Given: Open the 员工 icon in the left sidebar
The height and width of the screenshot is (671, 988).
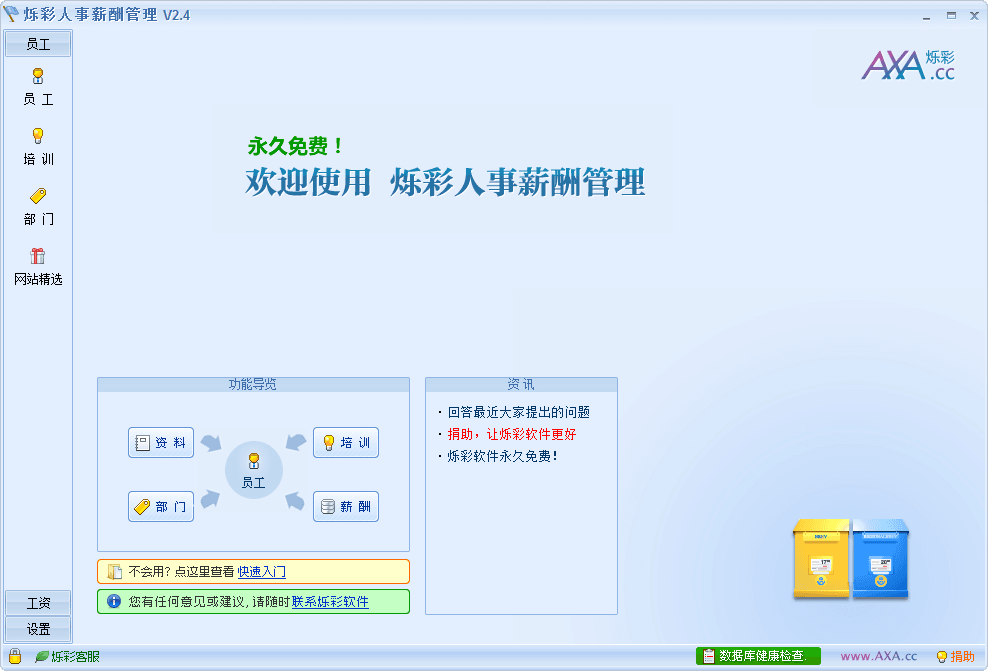Looking at the screenshot, I should pyautogui.click(x=38, y=78).
